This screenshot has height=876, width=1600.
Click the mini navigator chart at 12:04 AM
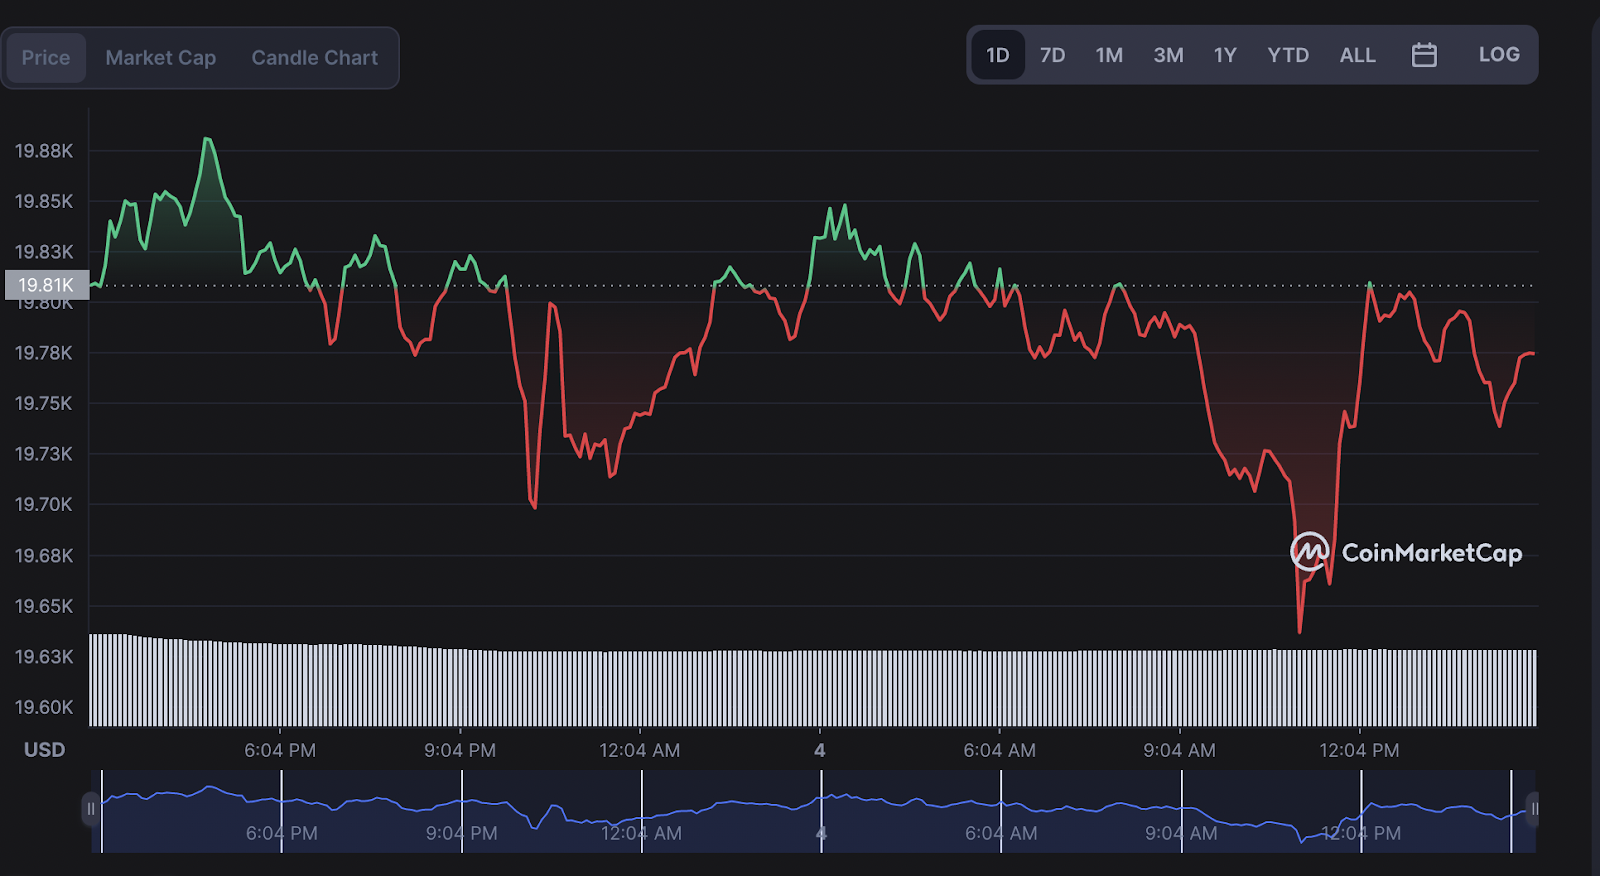641,833
